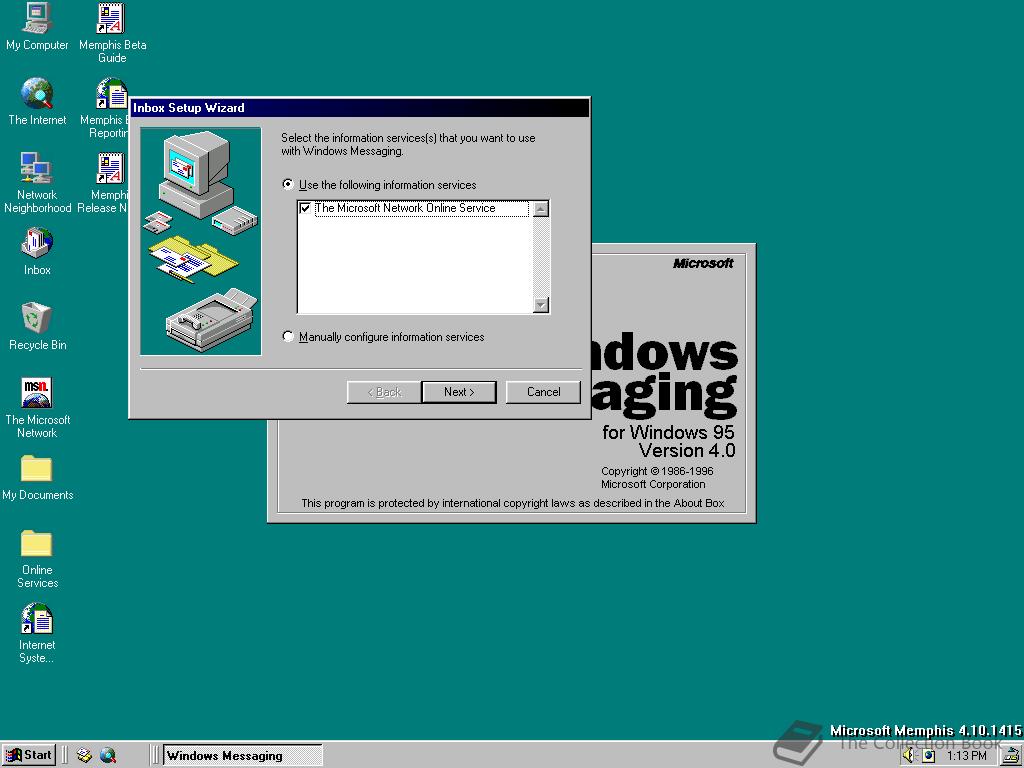This screenshot has height=768, width=1024.
Task: Select the Windows Messaging taskbar button
Action: (242, 756)
